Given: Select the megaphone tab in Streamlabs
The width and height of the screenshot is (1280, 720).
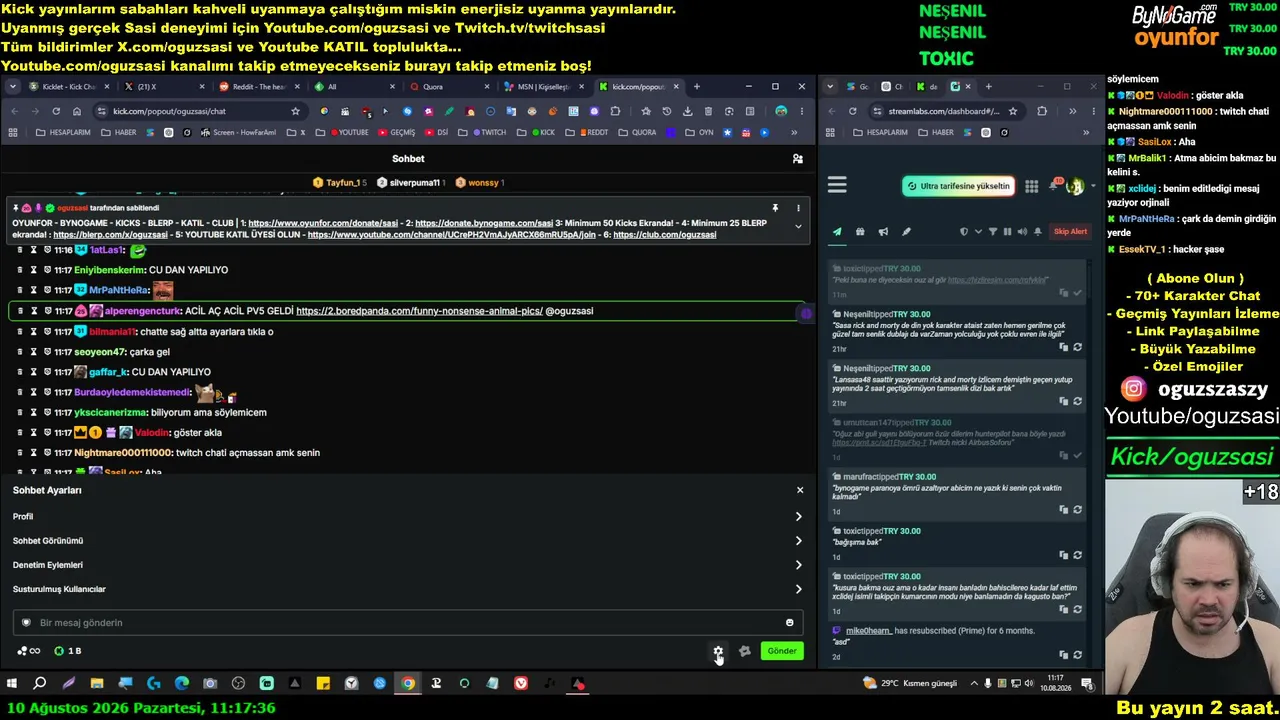Looking at the screenshot, I should point(883,232).
